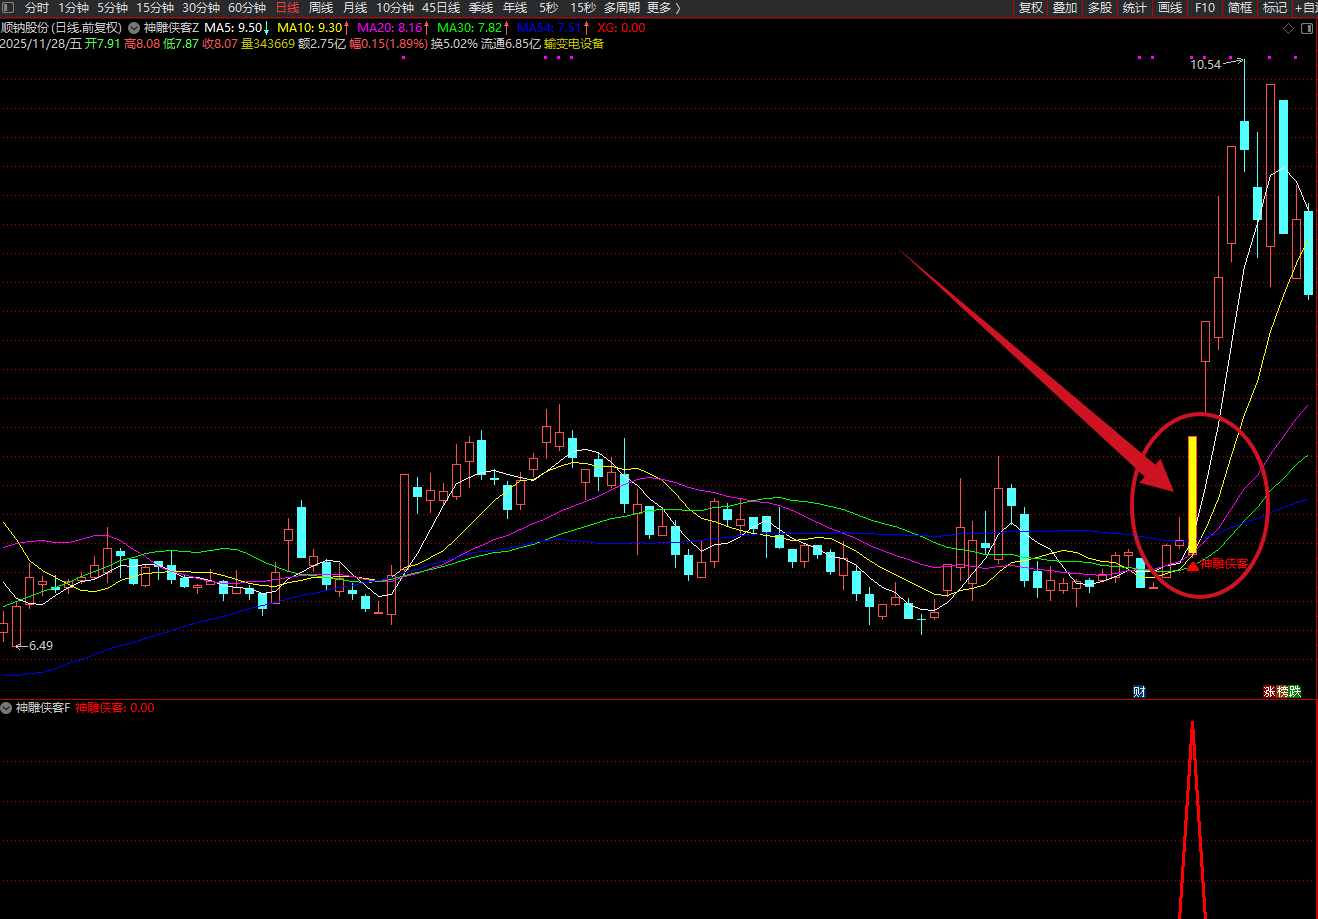Click the red triangle 神雕侠客 signal marker
Screen dimensions: 1318x919
1193,566
